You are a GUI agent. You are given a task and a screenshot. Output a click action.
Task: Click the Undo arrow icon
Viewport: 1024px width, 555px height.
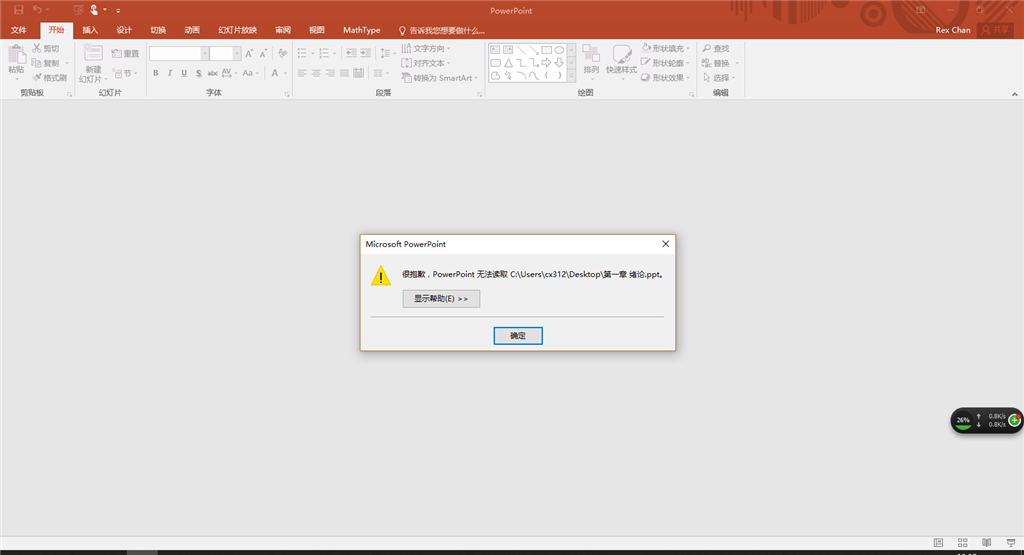pos(38,10)
